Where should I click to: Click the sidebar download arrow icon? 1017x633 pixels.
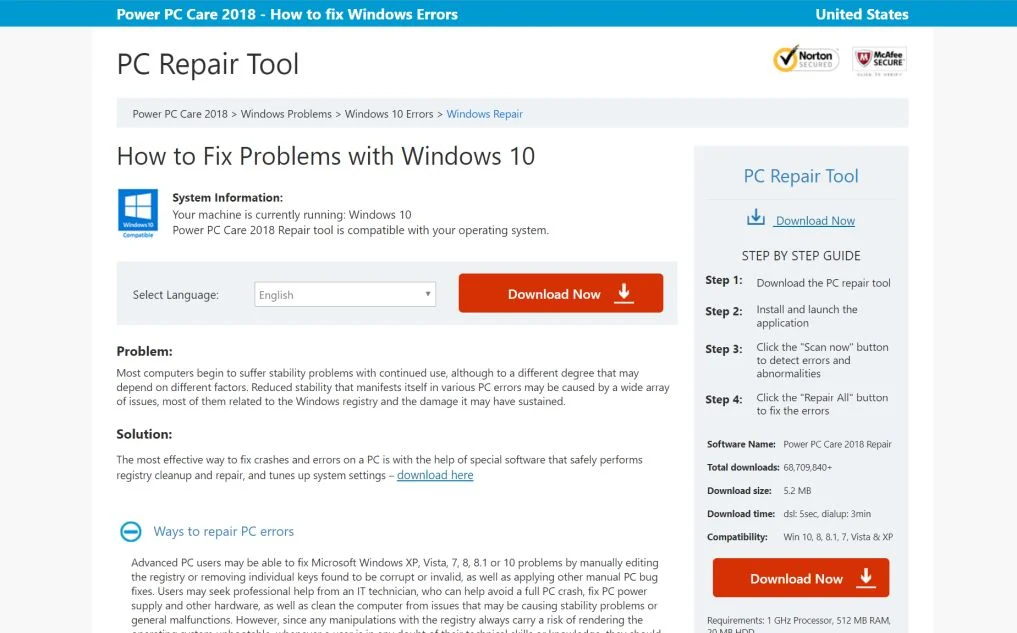pos(756,217)
